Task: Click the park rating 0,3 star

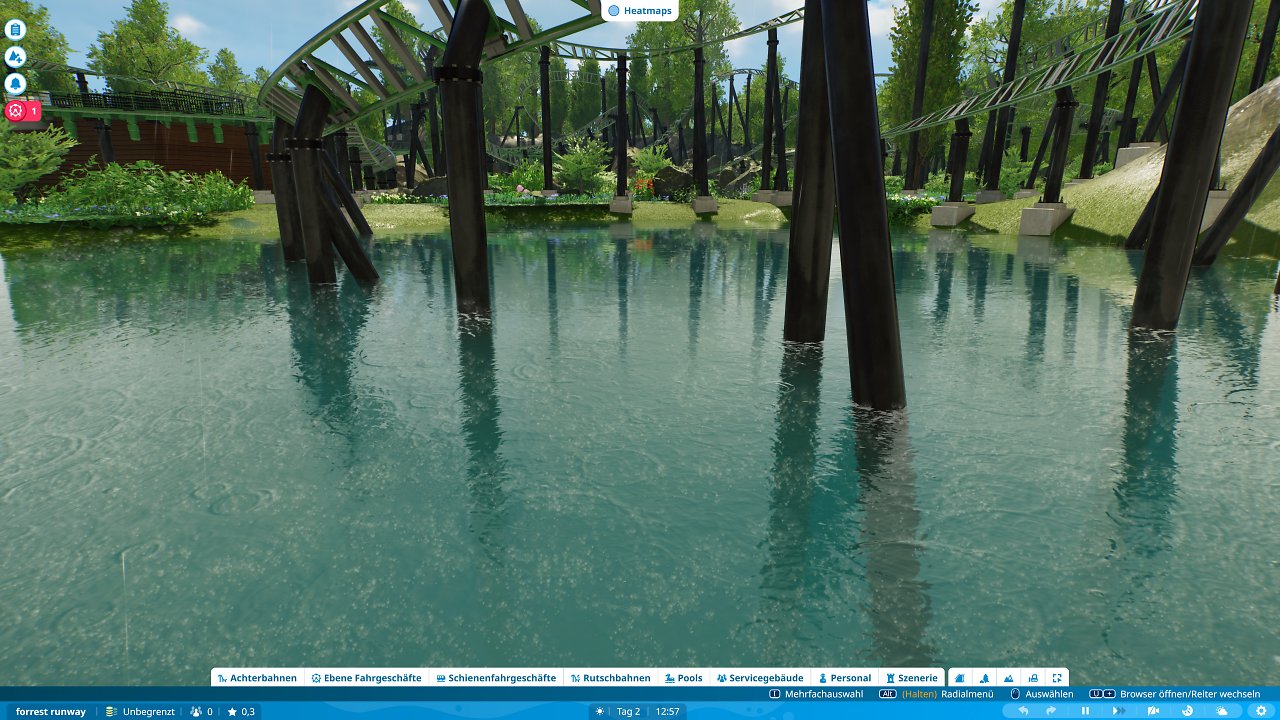Action: (x=241, y=712)
